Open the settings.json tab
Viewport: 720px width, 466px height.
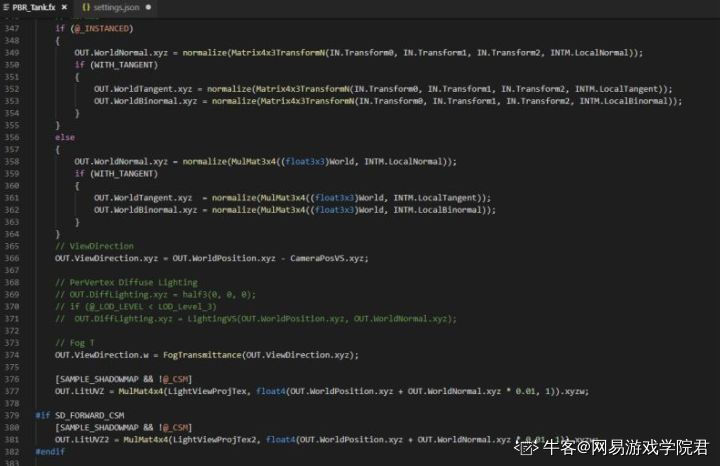(x=117, y=7)
